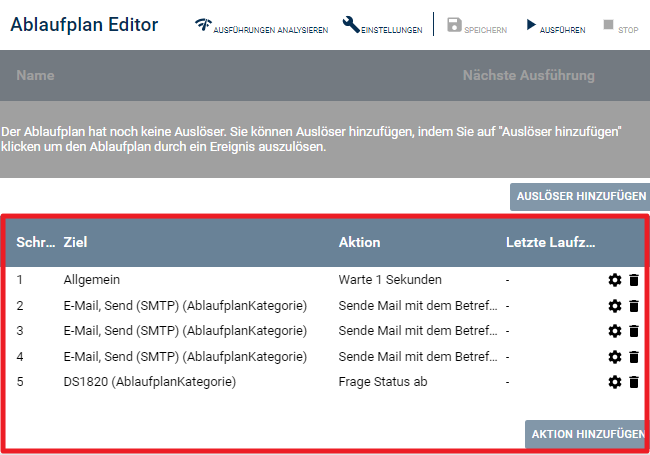Click the Letzte Laufzeit column header
Screen dimensions: 650x455
[550, 242]
